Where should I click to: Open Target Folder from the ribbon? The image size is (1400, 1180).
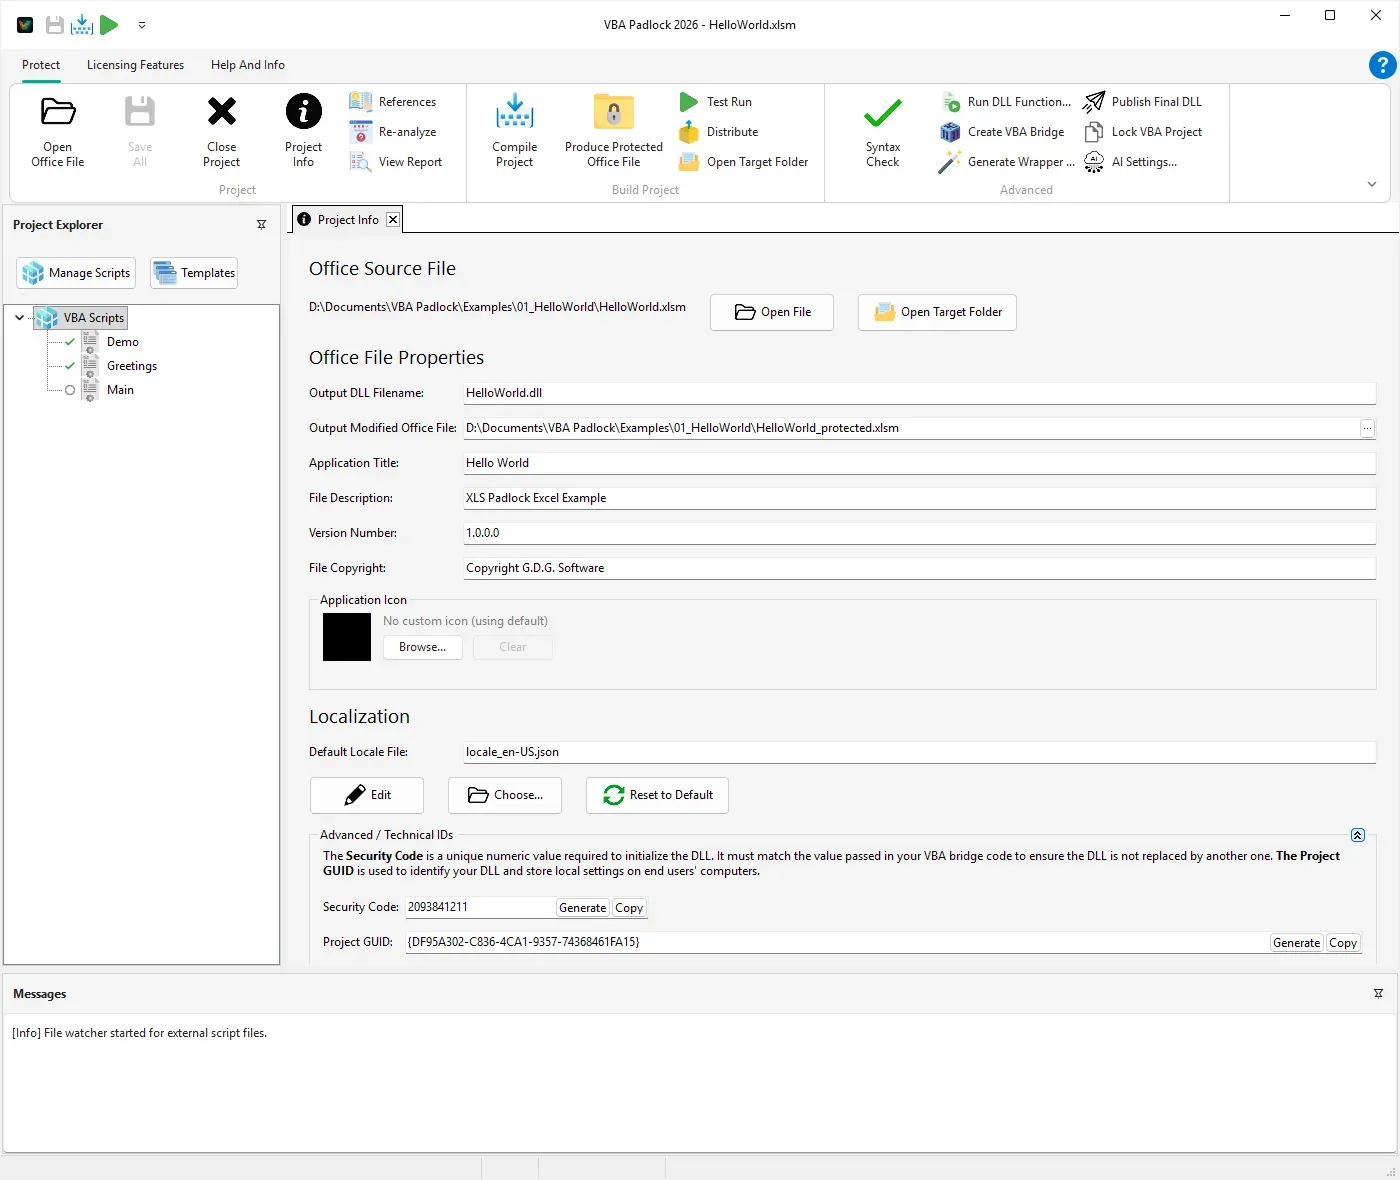(x=743, y=162)
